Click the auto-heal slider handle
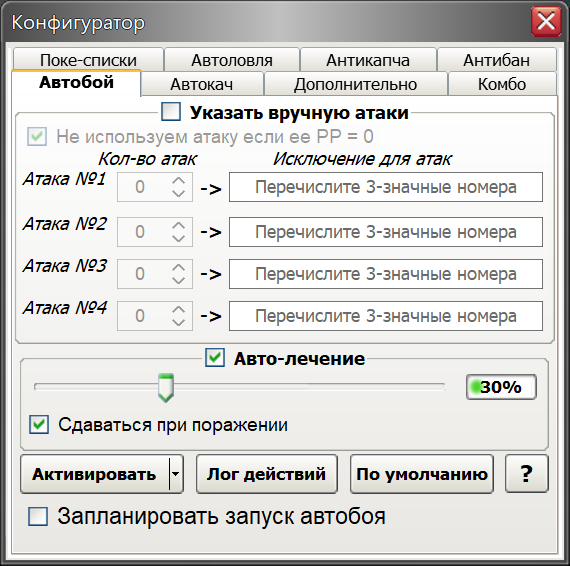 point(166,388)
